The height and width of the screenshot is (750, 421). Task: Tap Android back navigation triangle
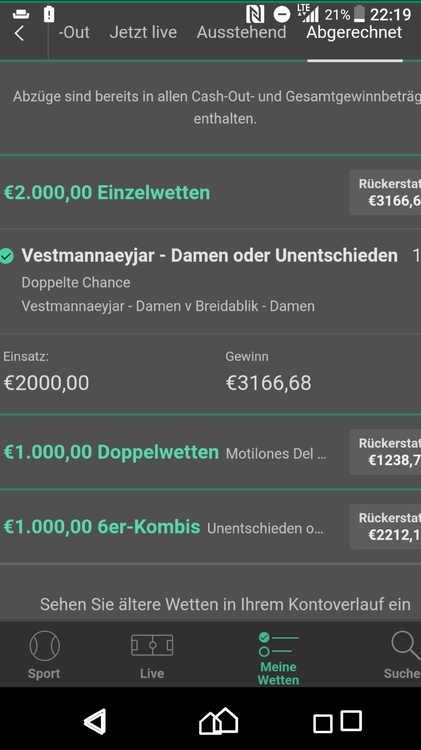[96, 721]
